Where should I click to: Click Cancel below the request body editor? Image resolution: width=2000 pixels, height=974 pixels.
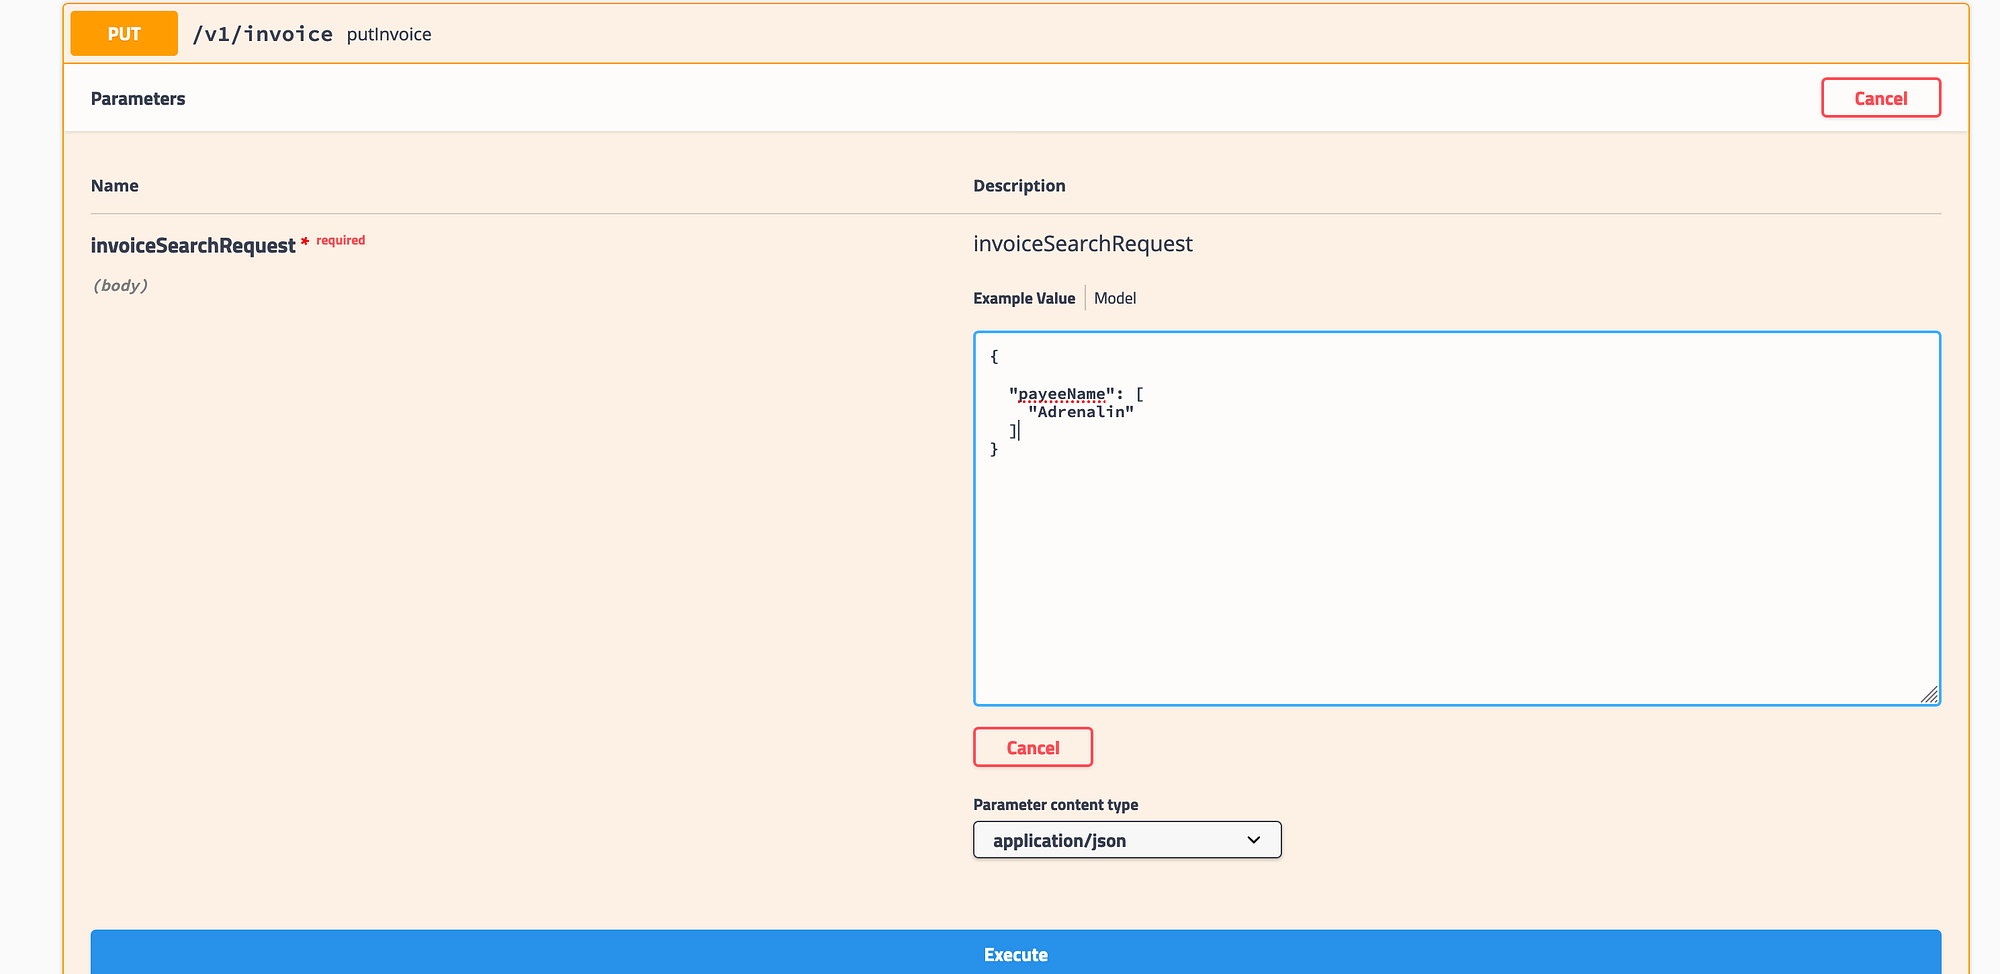[x=1032, y=747]
